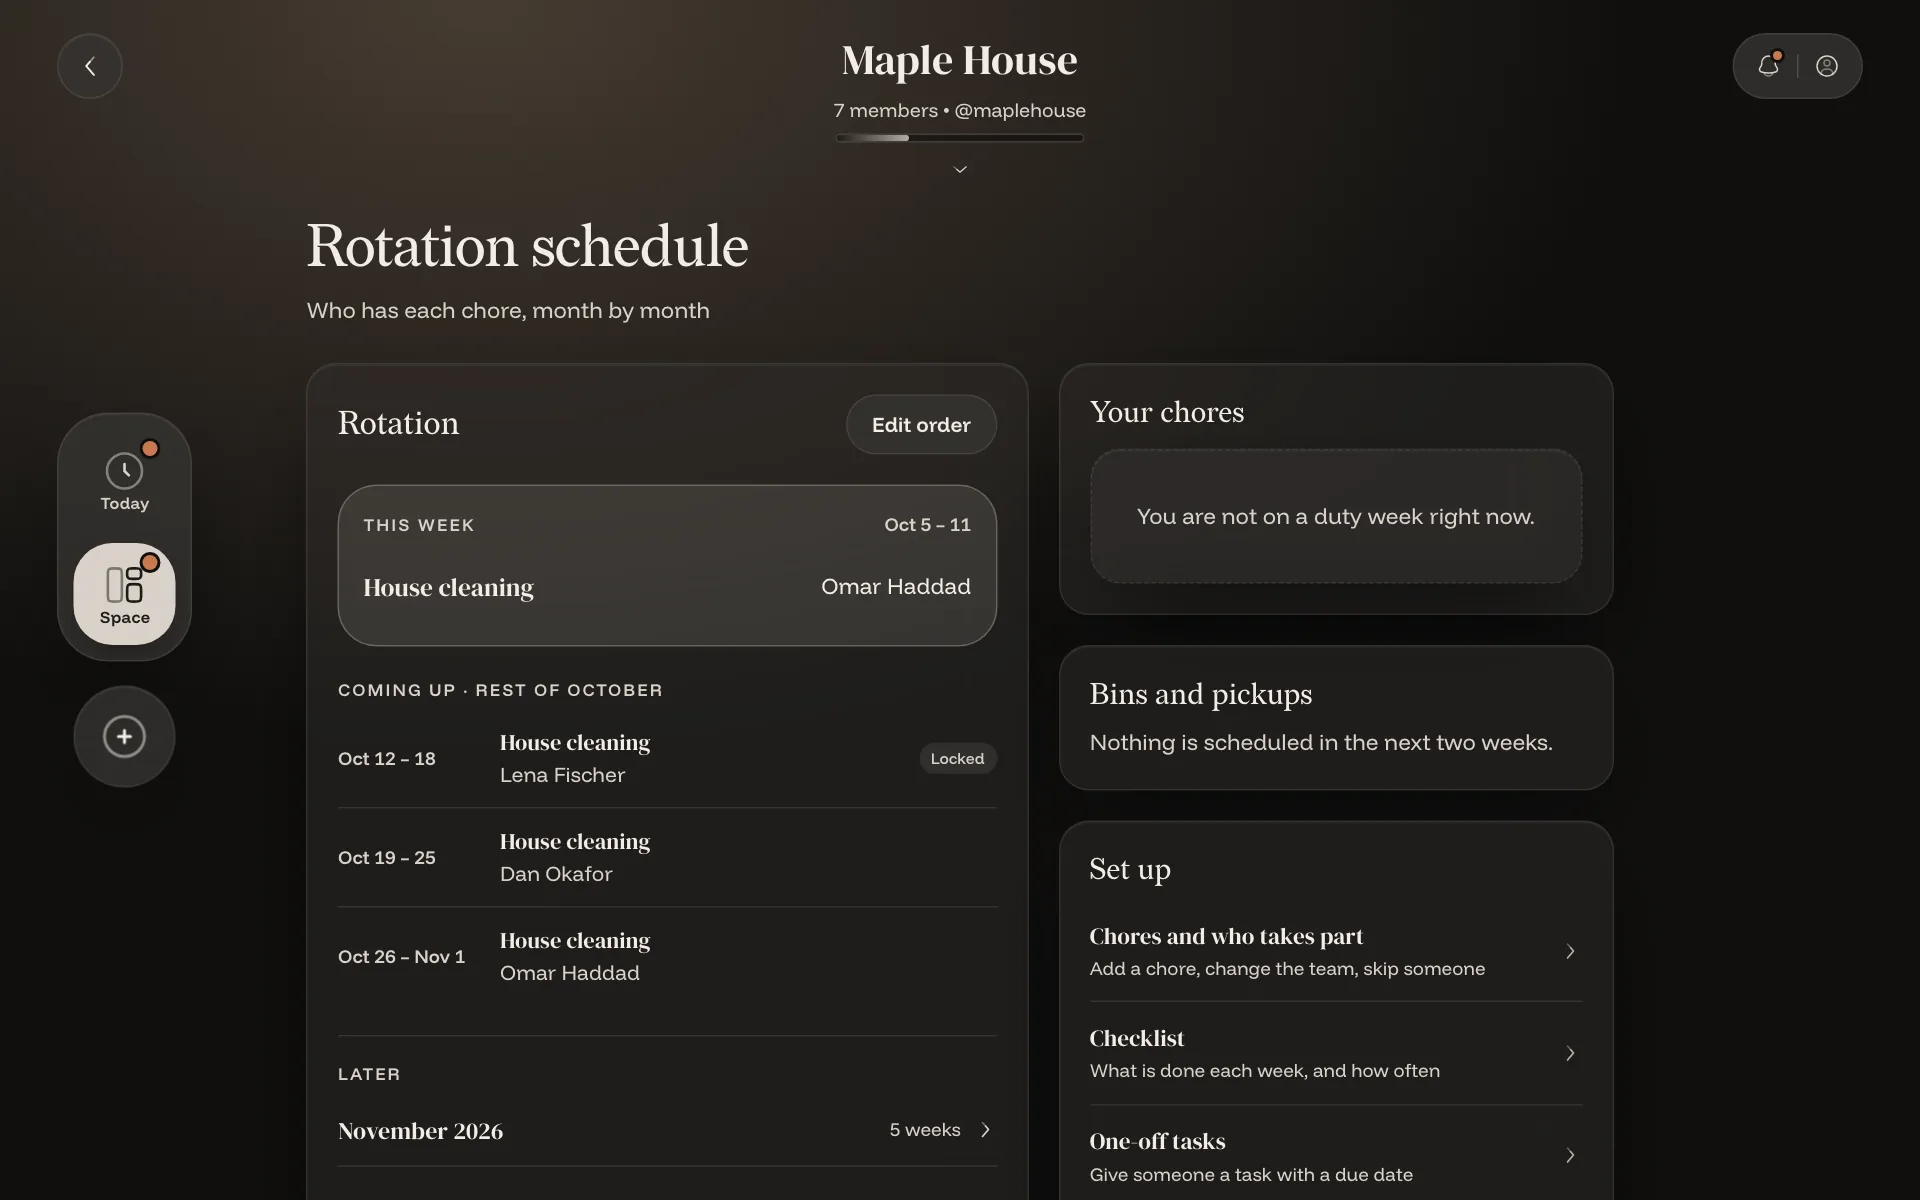Click the Edit order button
The width and height of the screenshot is (1920, 1200).
921,425
